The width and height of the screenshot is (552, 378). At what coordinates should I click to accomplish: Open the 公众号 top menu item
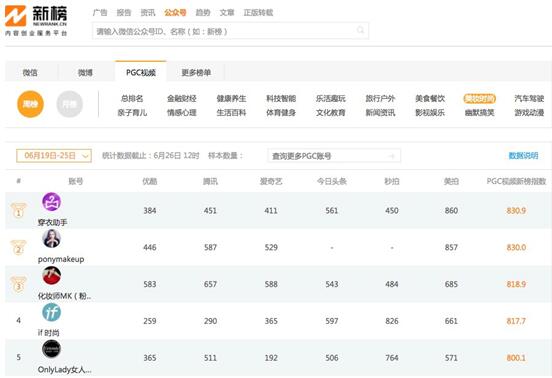(x=175, y=13)
